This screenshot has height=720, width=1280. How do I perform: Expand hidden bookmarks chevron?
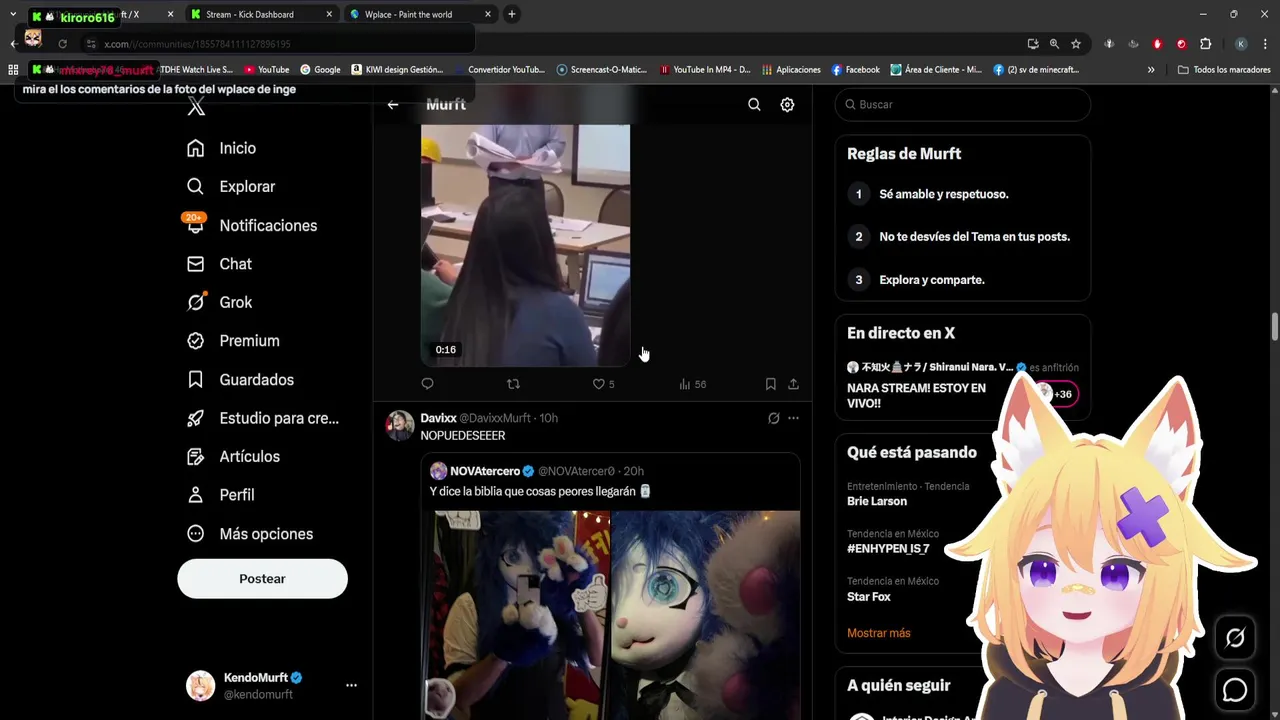[x=1151, y=70]
